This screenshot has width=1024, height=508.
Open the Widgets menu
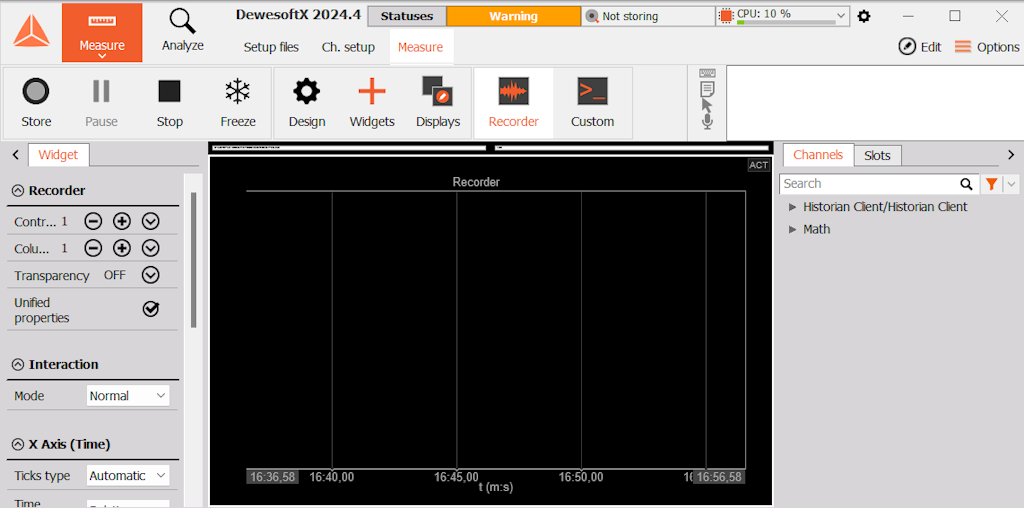pyautogui.click(x=372, y=103)
